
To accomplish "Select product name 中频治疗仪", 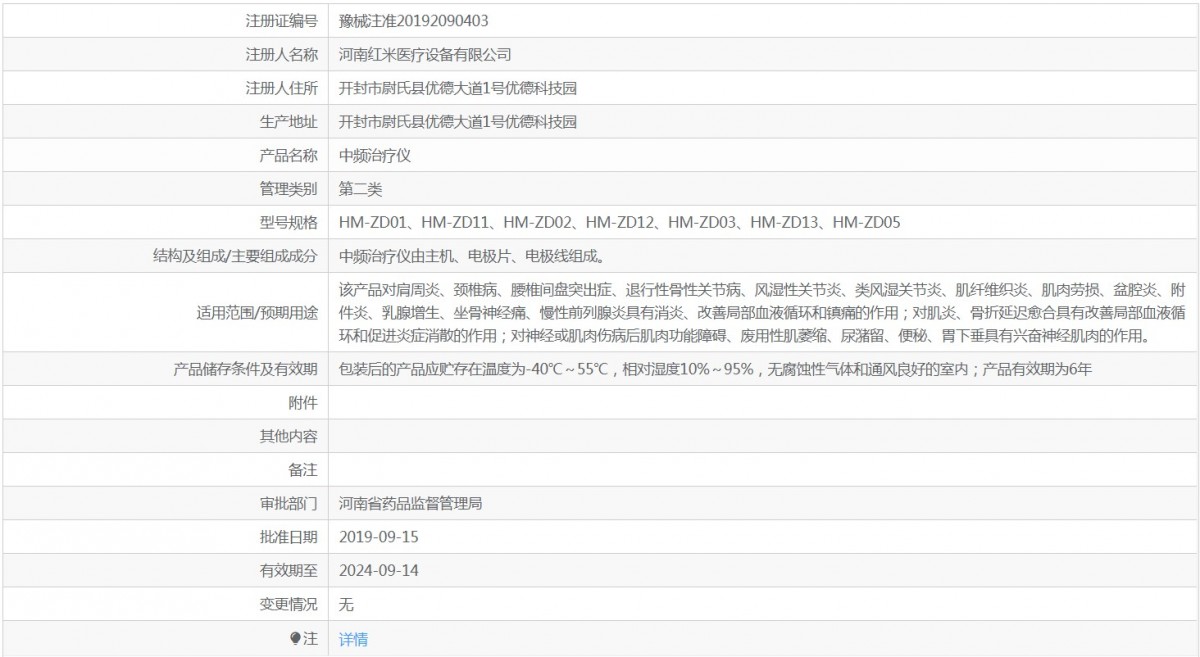I will [375, 156].
